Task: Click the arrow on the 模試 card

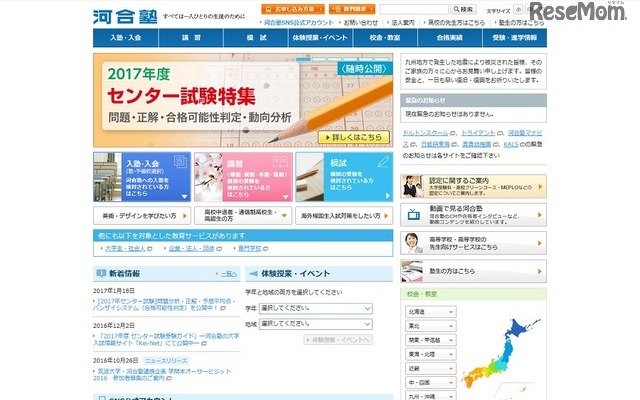Action: tap(387, 196)
